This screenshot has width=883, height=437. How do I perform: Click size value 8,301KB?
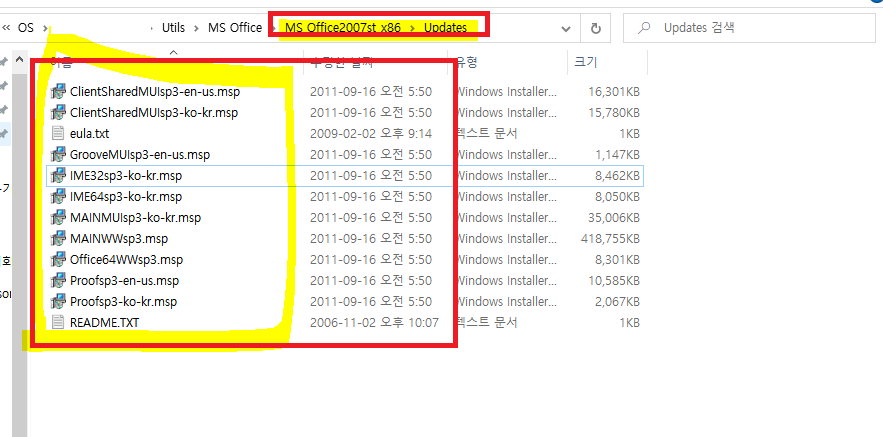click(617, 260)
